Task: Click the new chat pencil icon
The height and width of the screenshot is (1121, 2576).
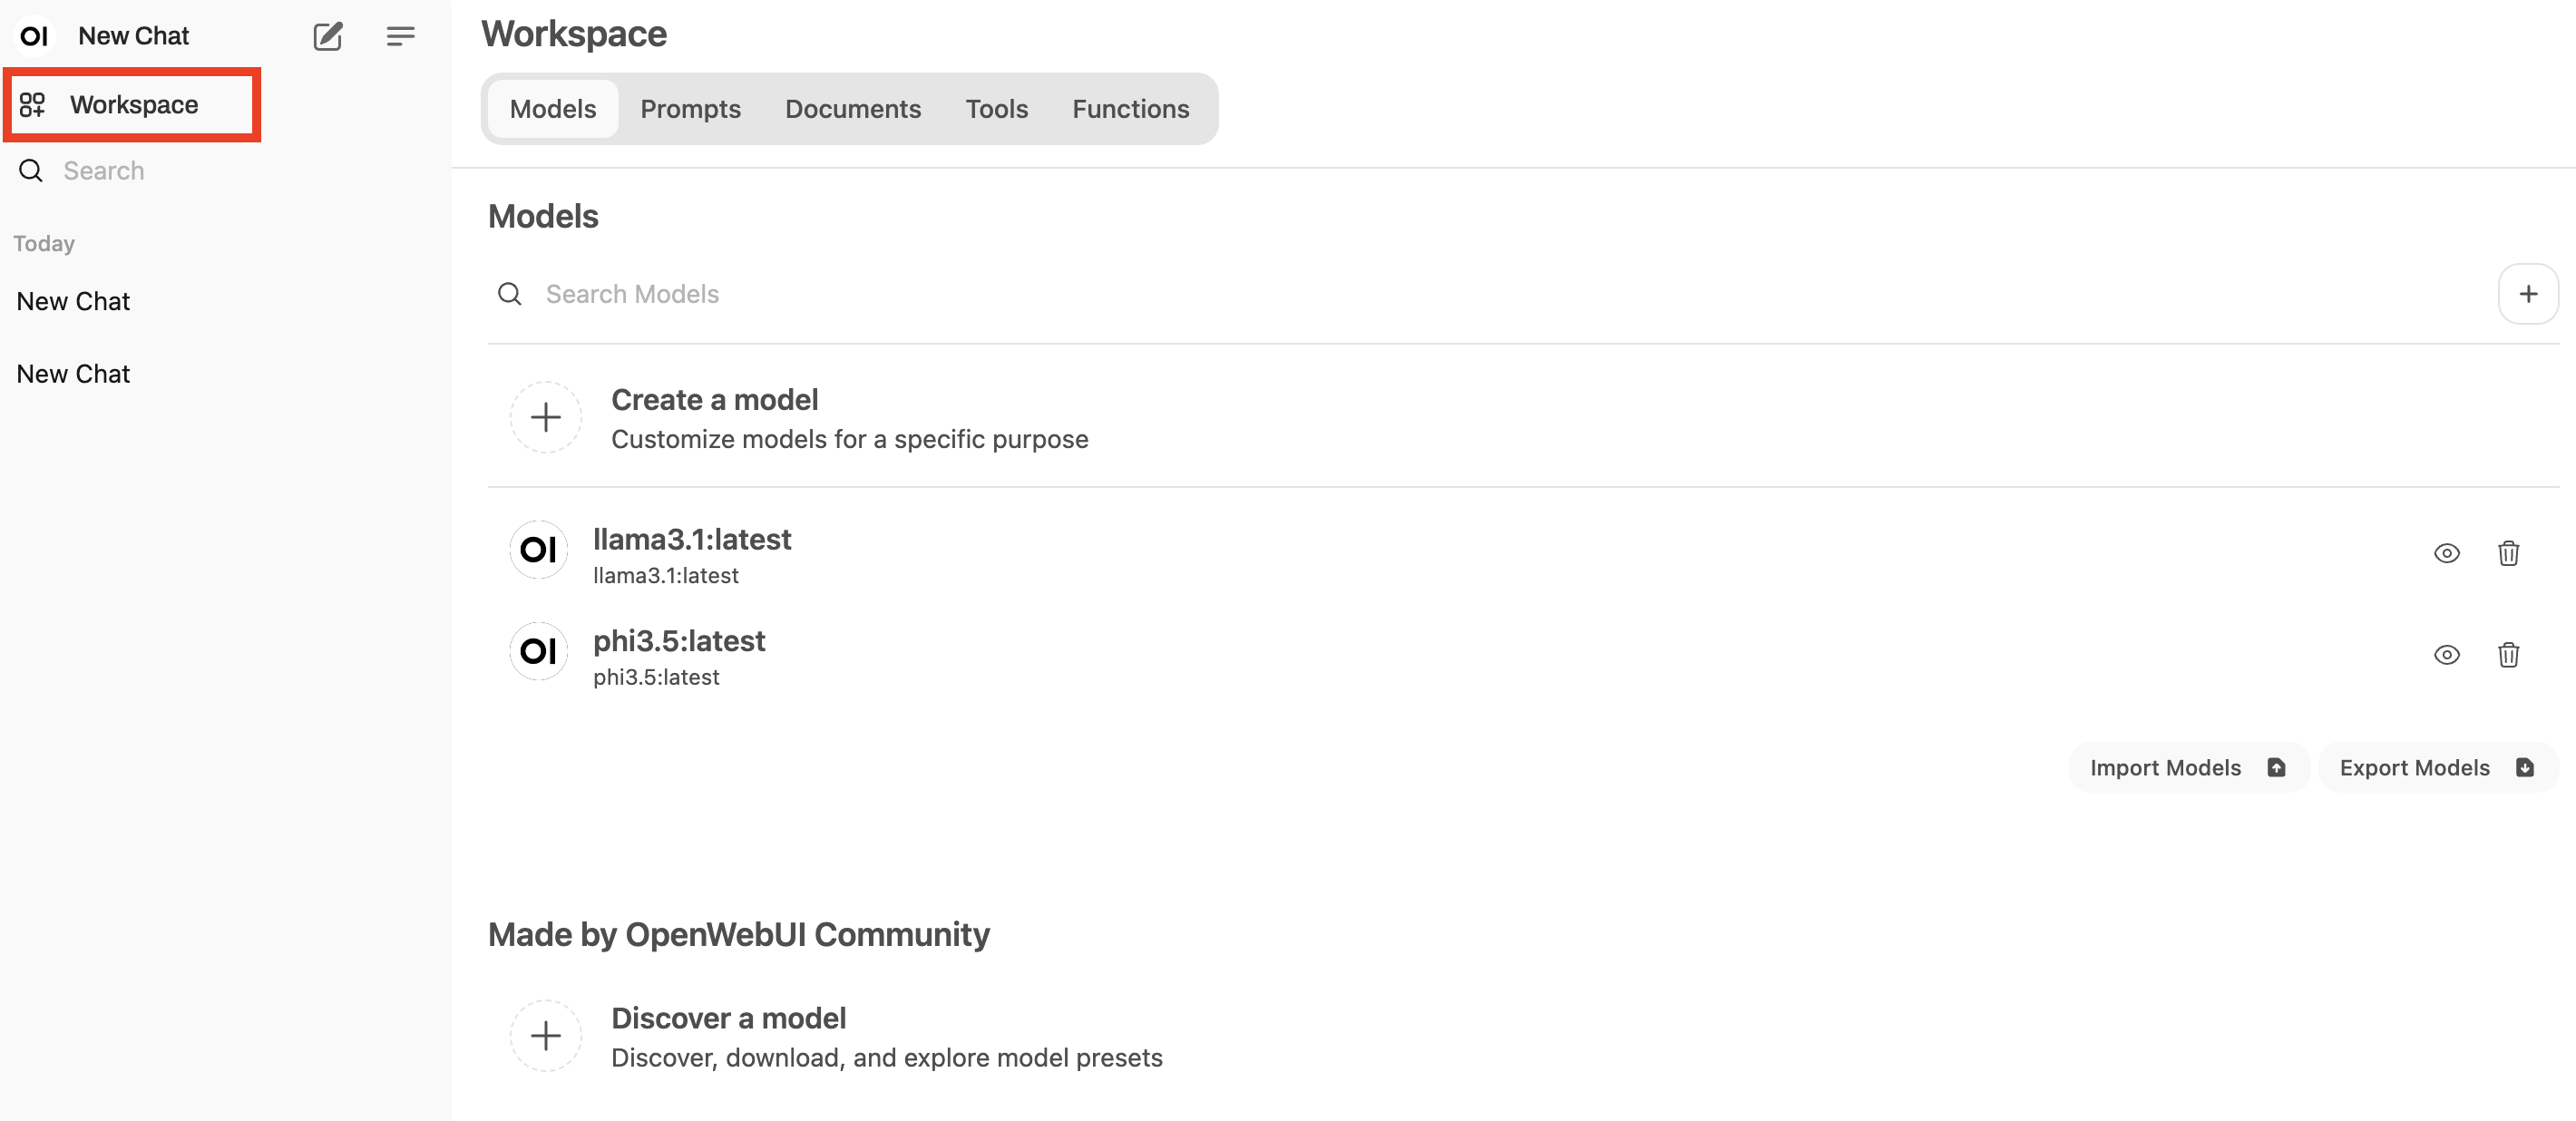Action: pos(328,36)
